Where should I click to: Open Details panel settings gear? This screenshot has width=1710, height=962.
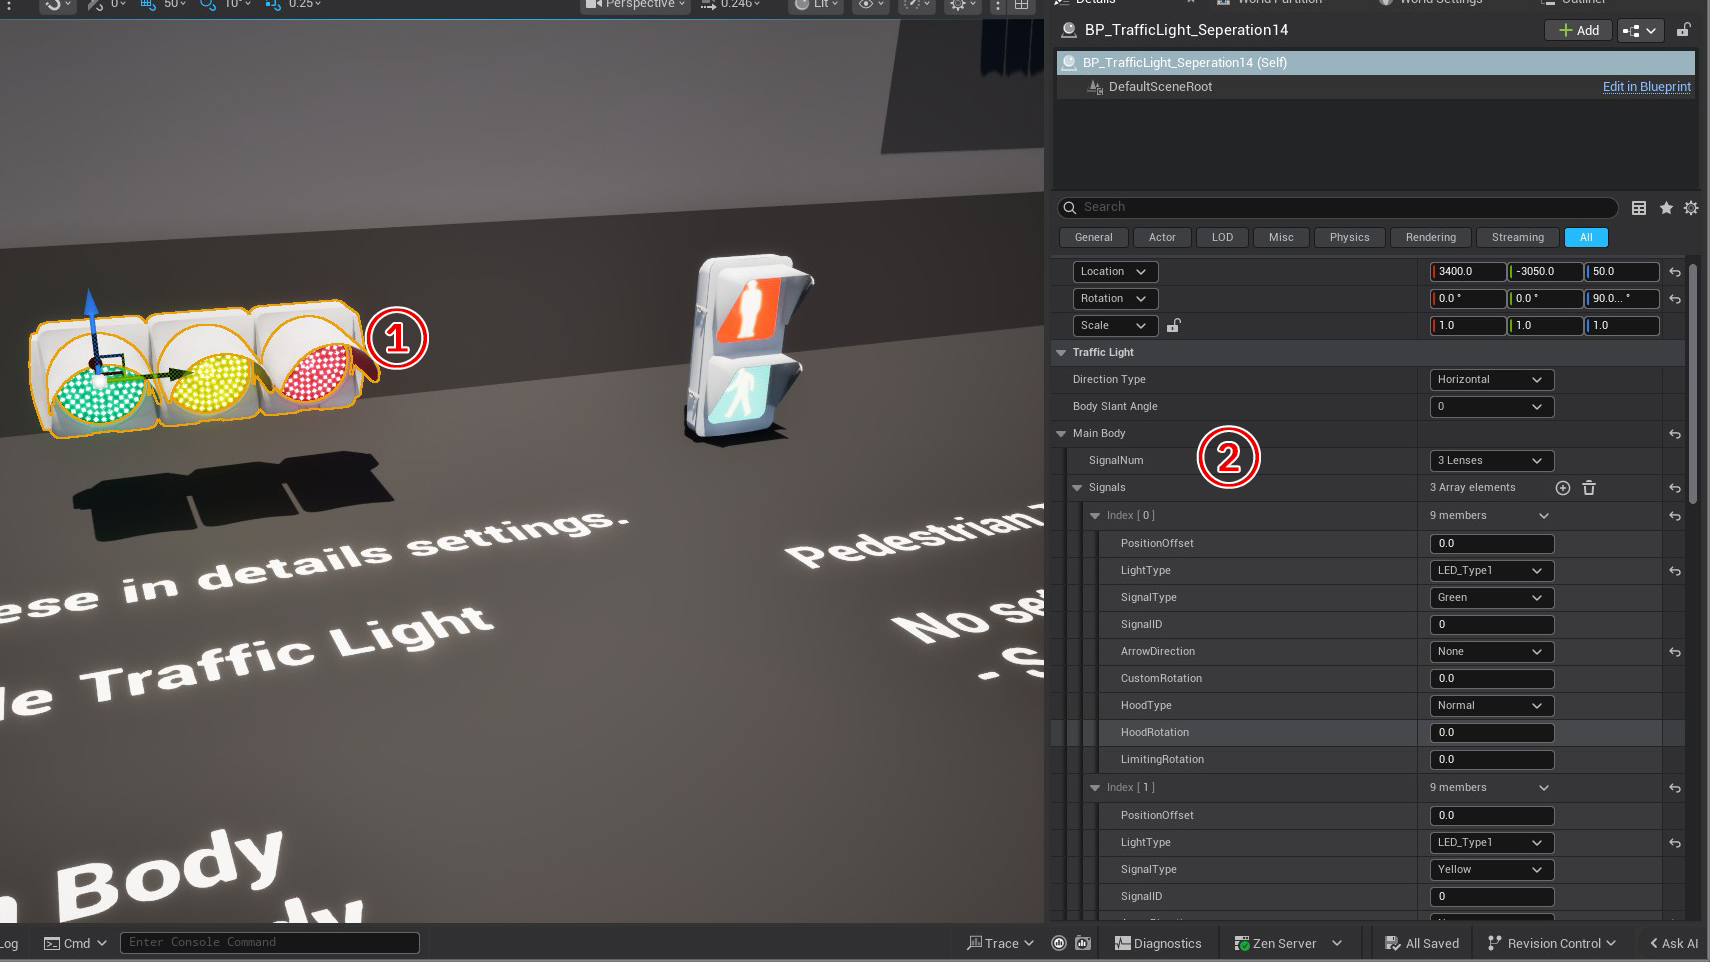(1691, 208)
